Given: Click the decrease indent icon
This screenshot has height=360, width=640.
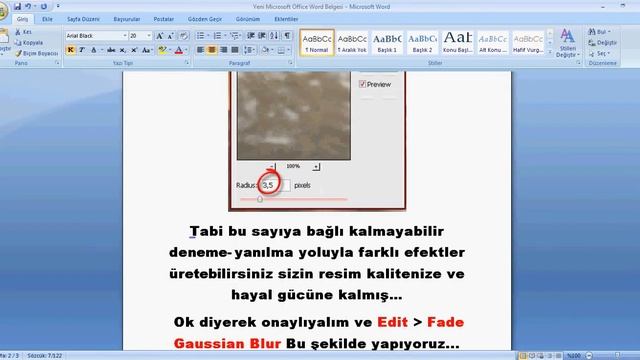Looking at the screenshot, I should [x=251, y=36].
